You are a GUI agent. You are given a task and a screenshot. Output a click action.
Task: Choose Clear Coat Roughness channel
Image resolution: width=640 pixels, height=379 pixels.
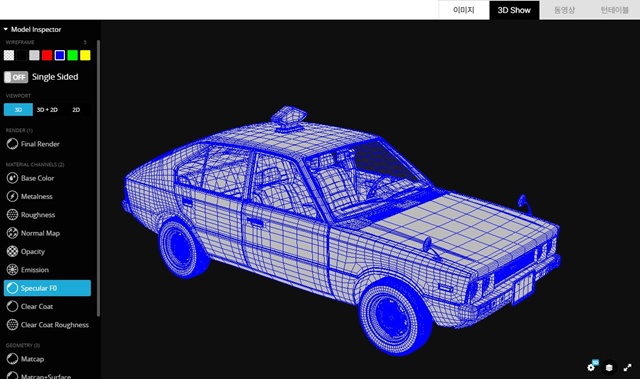(x=48, y=325)
